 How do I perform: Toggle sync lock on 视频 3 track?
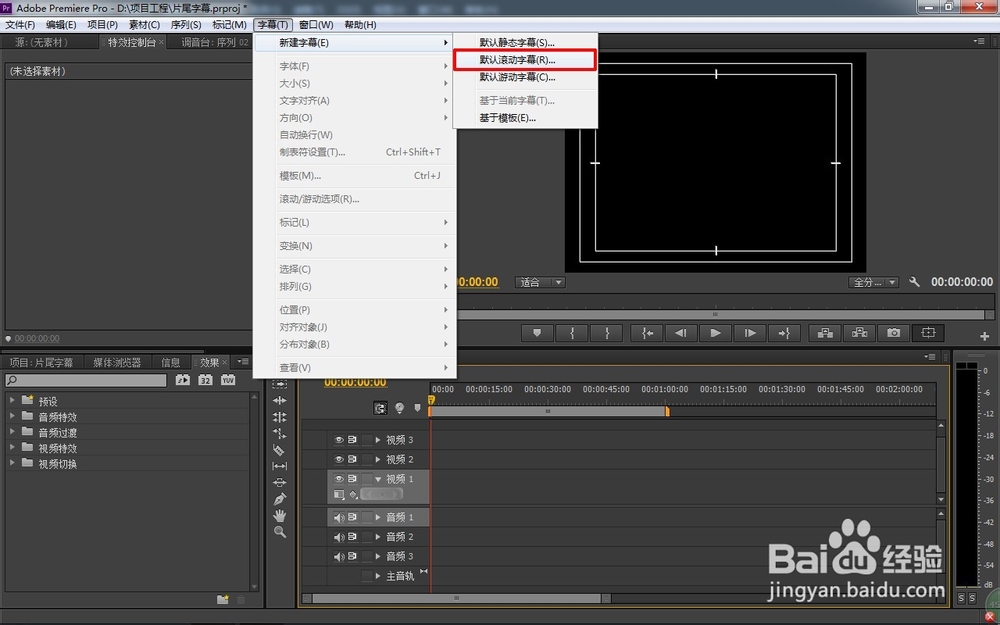(352, 440)
